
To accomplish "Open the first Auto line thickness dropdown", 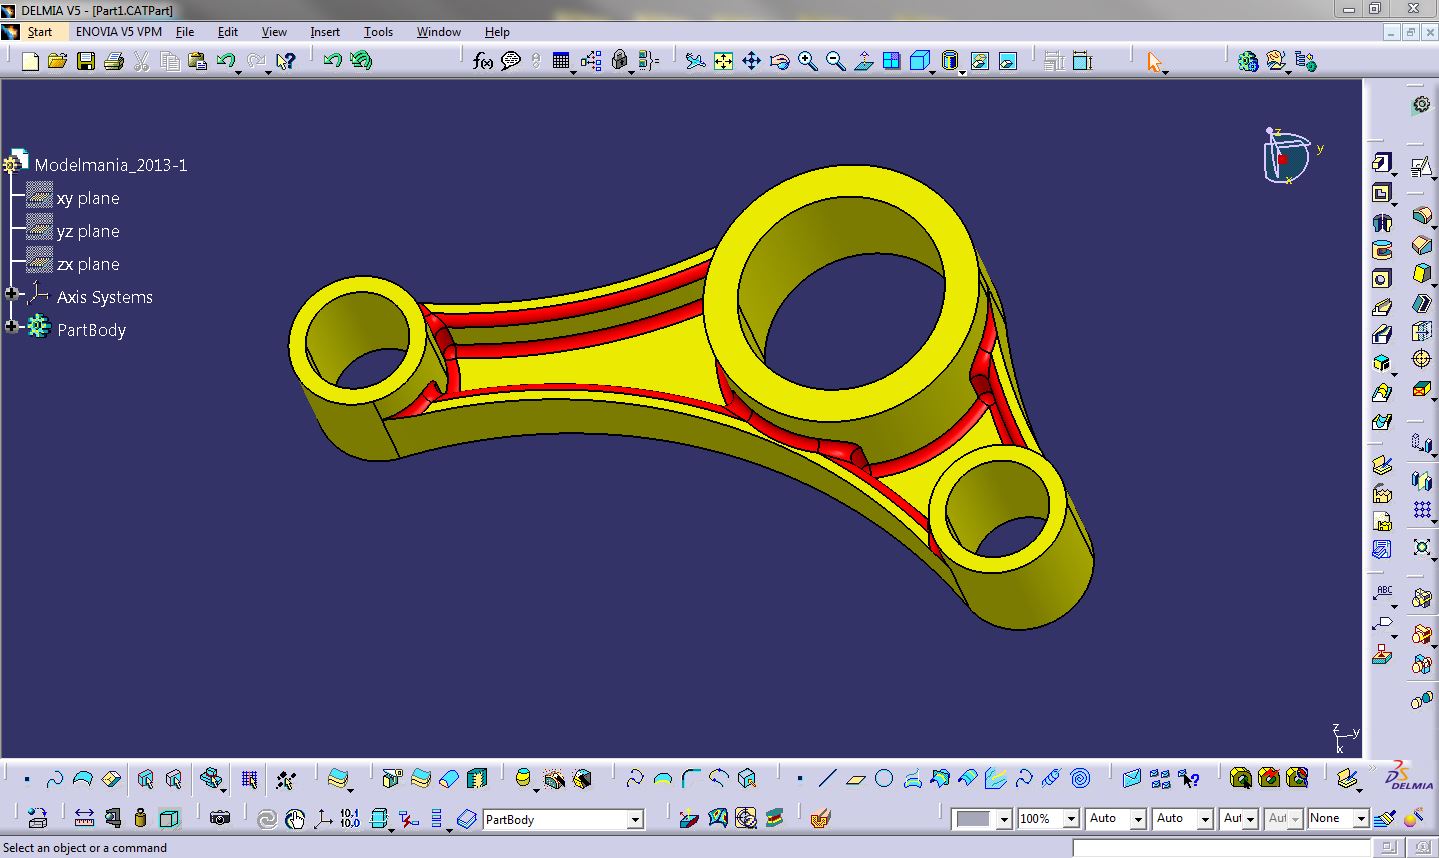I will 1137,819.
